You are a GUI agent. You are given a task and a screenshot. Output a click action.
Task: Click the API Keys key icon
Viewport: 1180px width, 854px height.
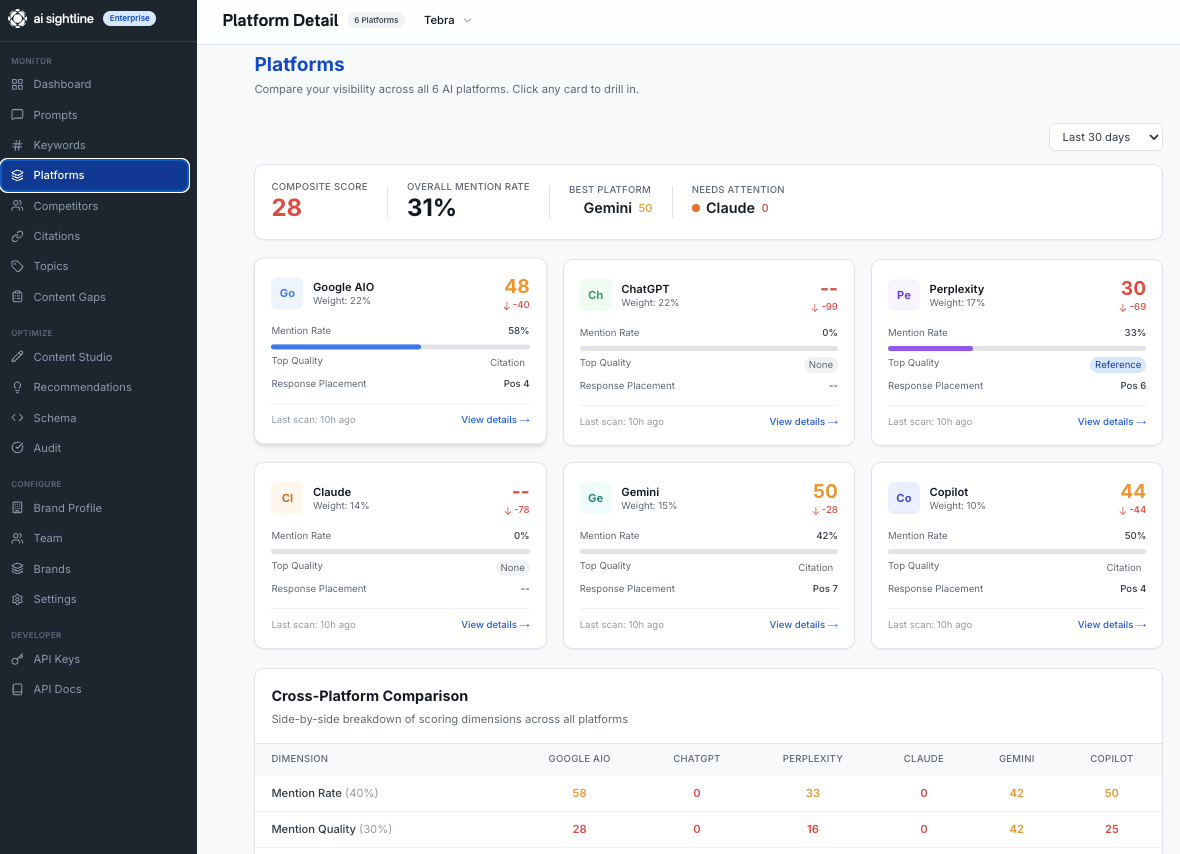(x=17, y=659)
